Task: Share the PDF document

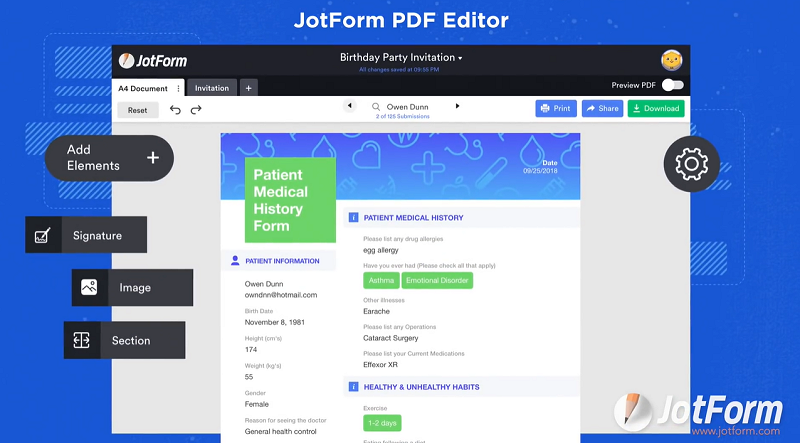Action: 602,108
